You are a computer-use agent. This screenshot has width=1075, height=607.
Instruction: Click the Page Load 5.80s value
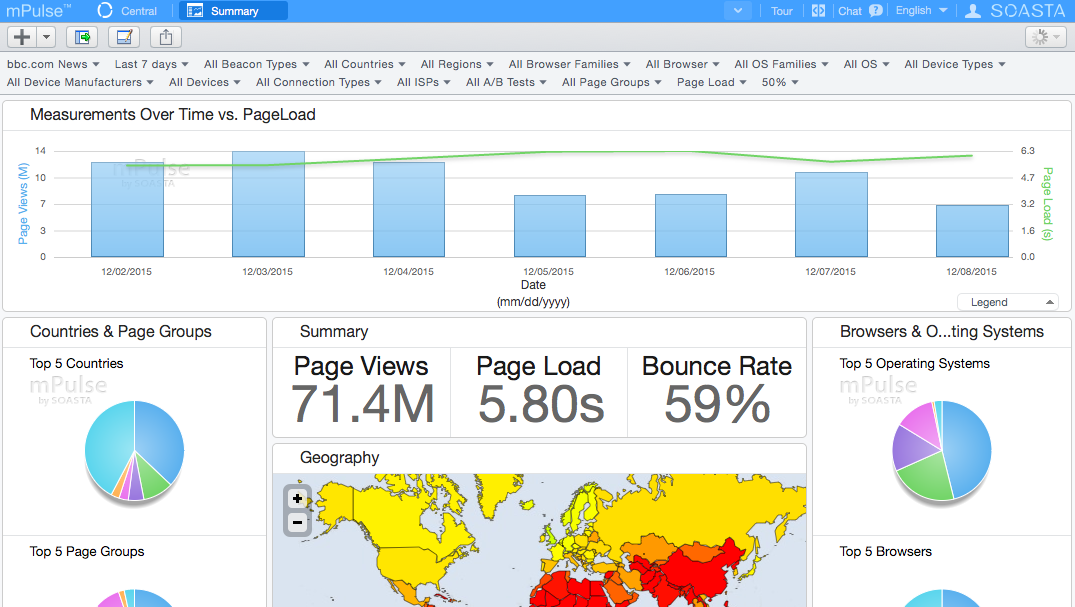coord(541,404)
